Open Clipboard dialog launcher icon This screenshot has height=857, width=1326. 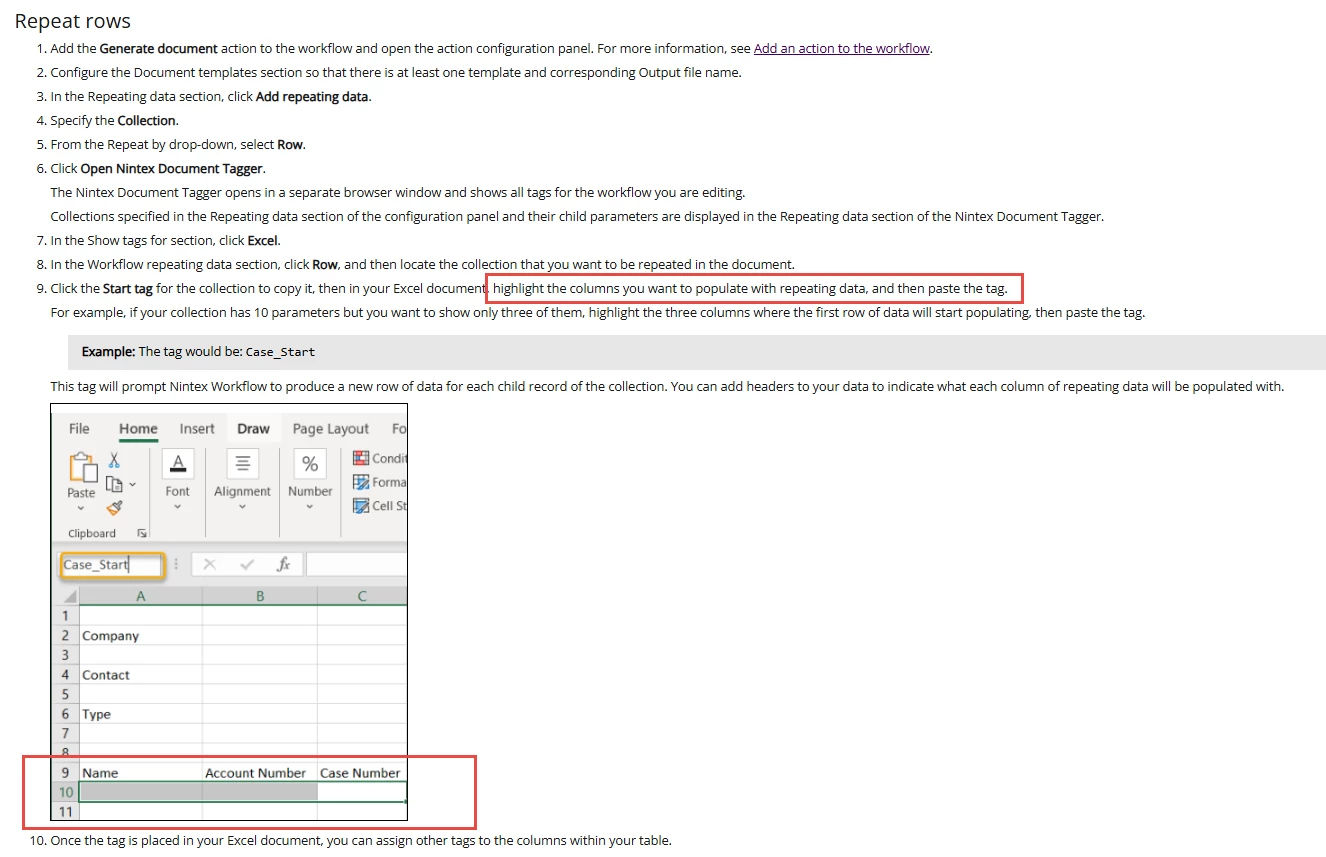tap(142, 534)
